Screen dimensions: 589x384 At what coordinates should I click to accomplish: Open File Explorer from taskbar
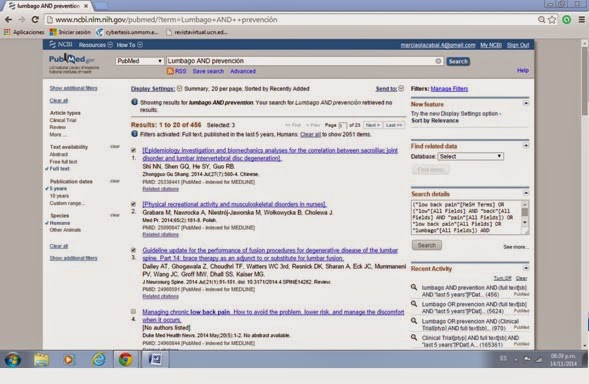pos(41,360)
